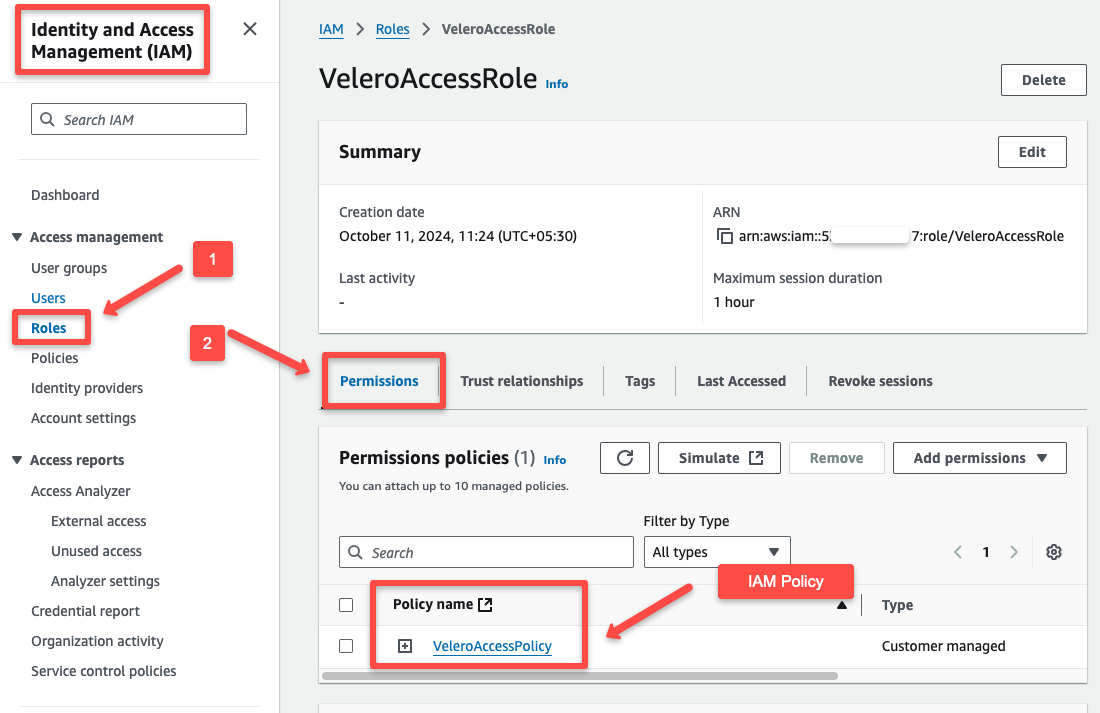Open table preferences gear icon
This screenshot has height=713, width=1100.
pyautogui.click(x=1053, y=551)
